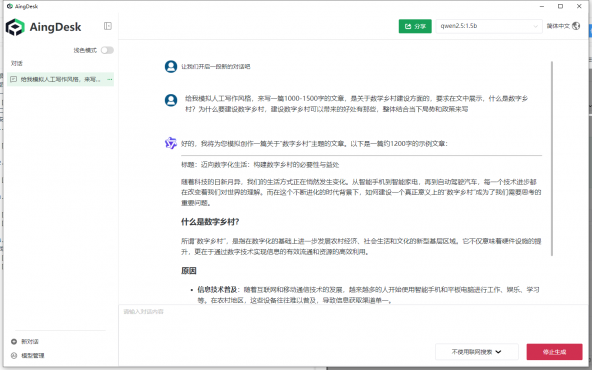Maximize the AingDesk window
Screen dimensions: 592x370
(x=560, y=6)
